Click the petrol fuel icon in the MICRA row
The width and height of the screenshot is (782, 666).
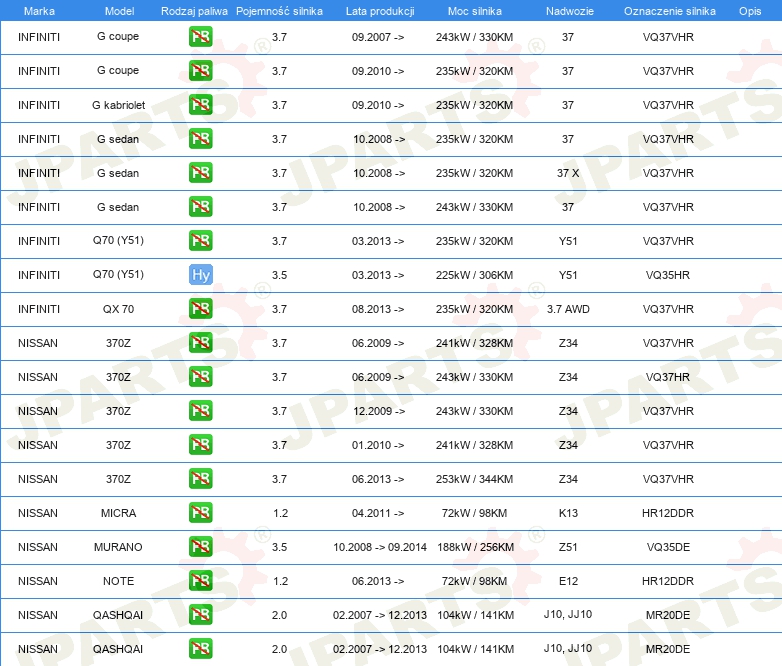[200, 513]
